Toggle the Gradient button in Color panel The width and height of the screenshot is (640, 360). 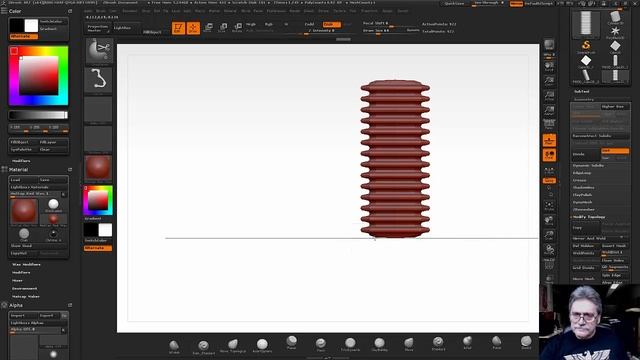tap(53, 29)
